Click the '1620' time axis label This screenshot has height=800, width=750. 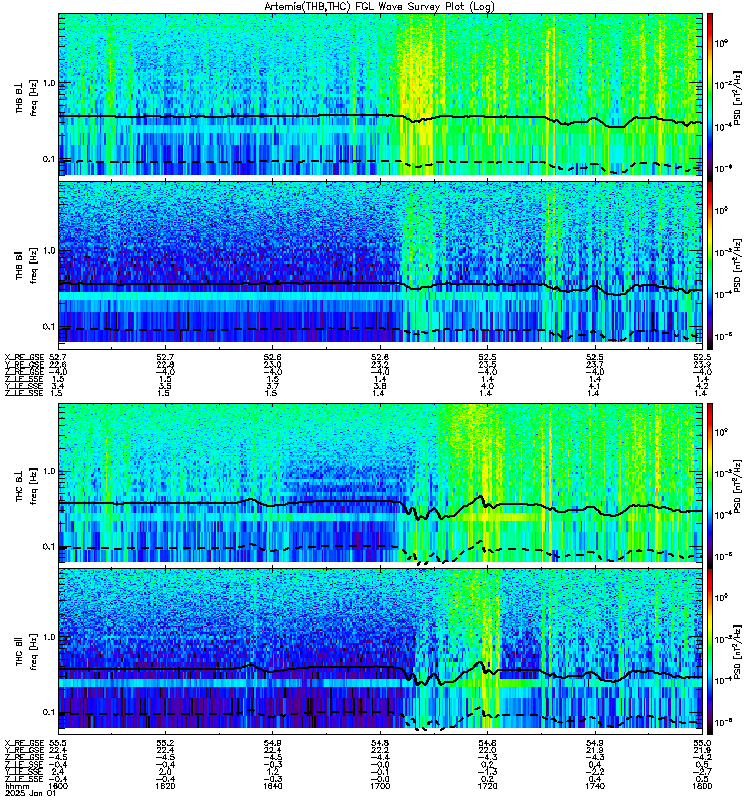pyautogui.click(x=165, y=786)
